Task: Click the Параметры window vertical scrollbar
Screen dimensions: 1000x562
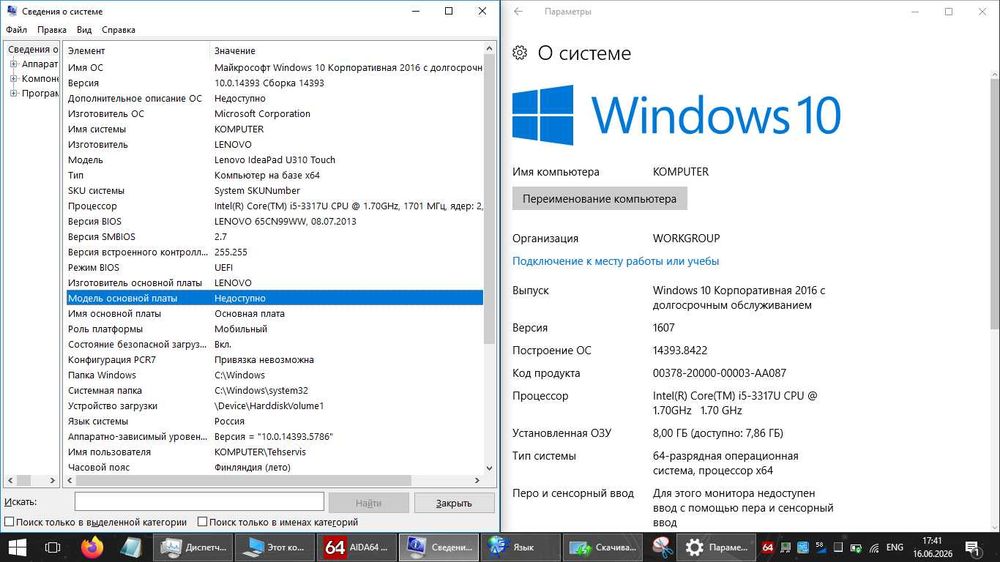Action: coord(994,202)
